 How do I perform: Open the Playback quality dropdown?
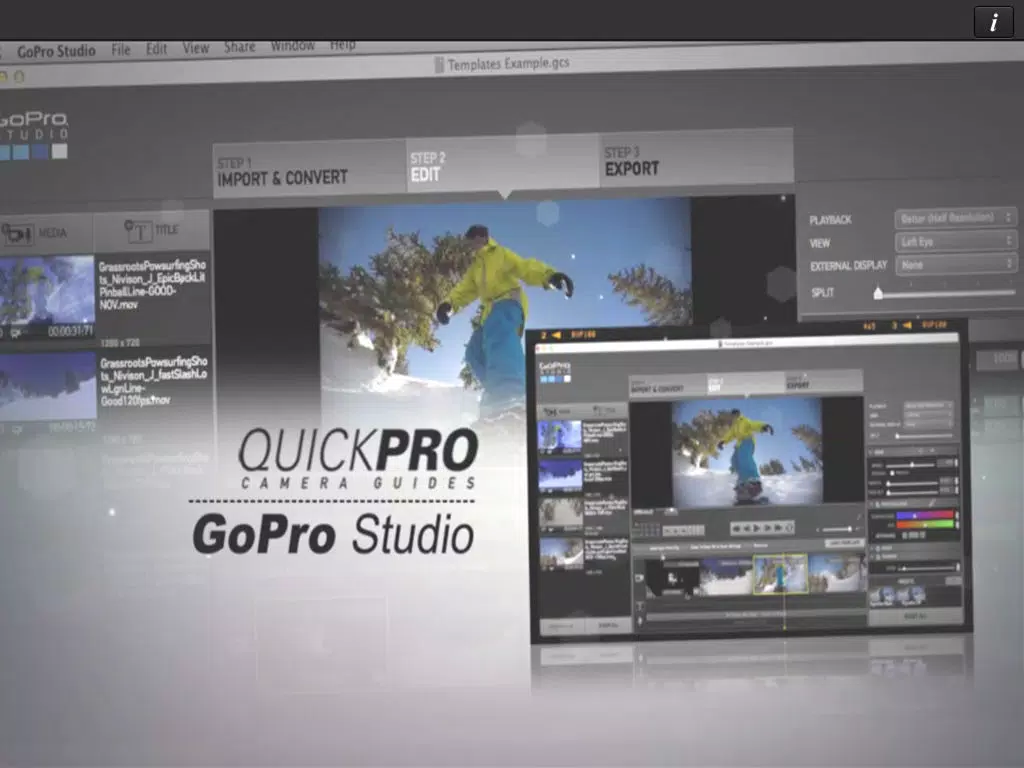[x=954, y=217]
